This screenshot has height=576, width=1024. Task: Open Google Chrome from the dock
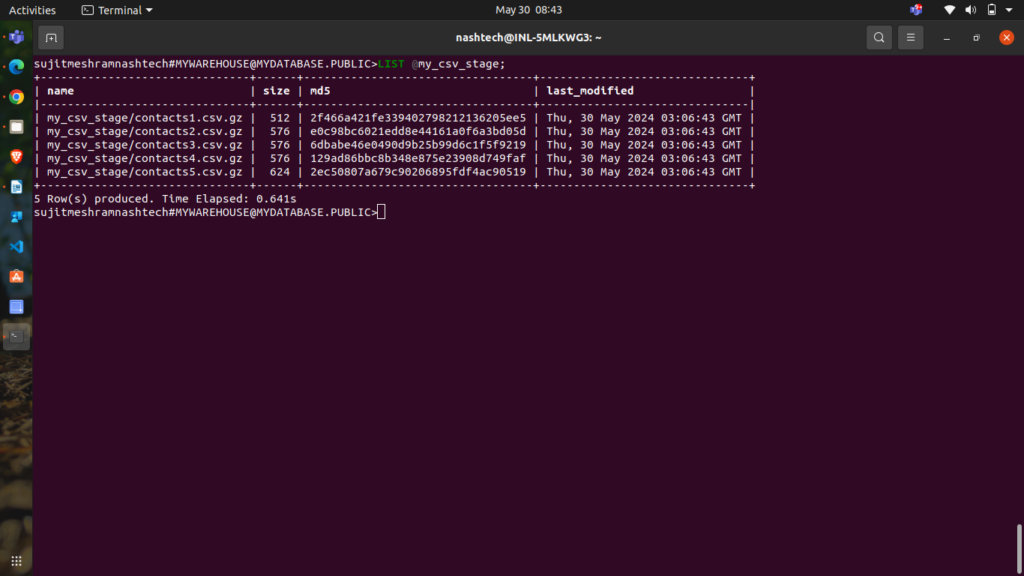pos(16,97)
